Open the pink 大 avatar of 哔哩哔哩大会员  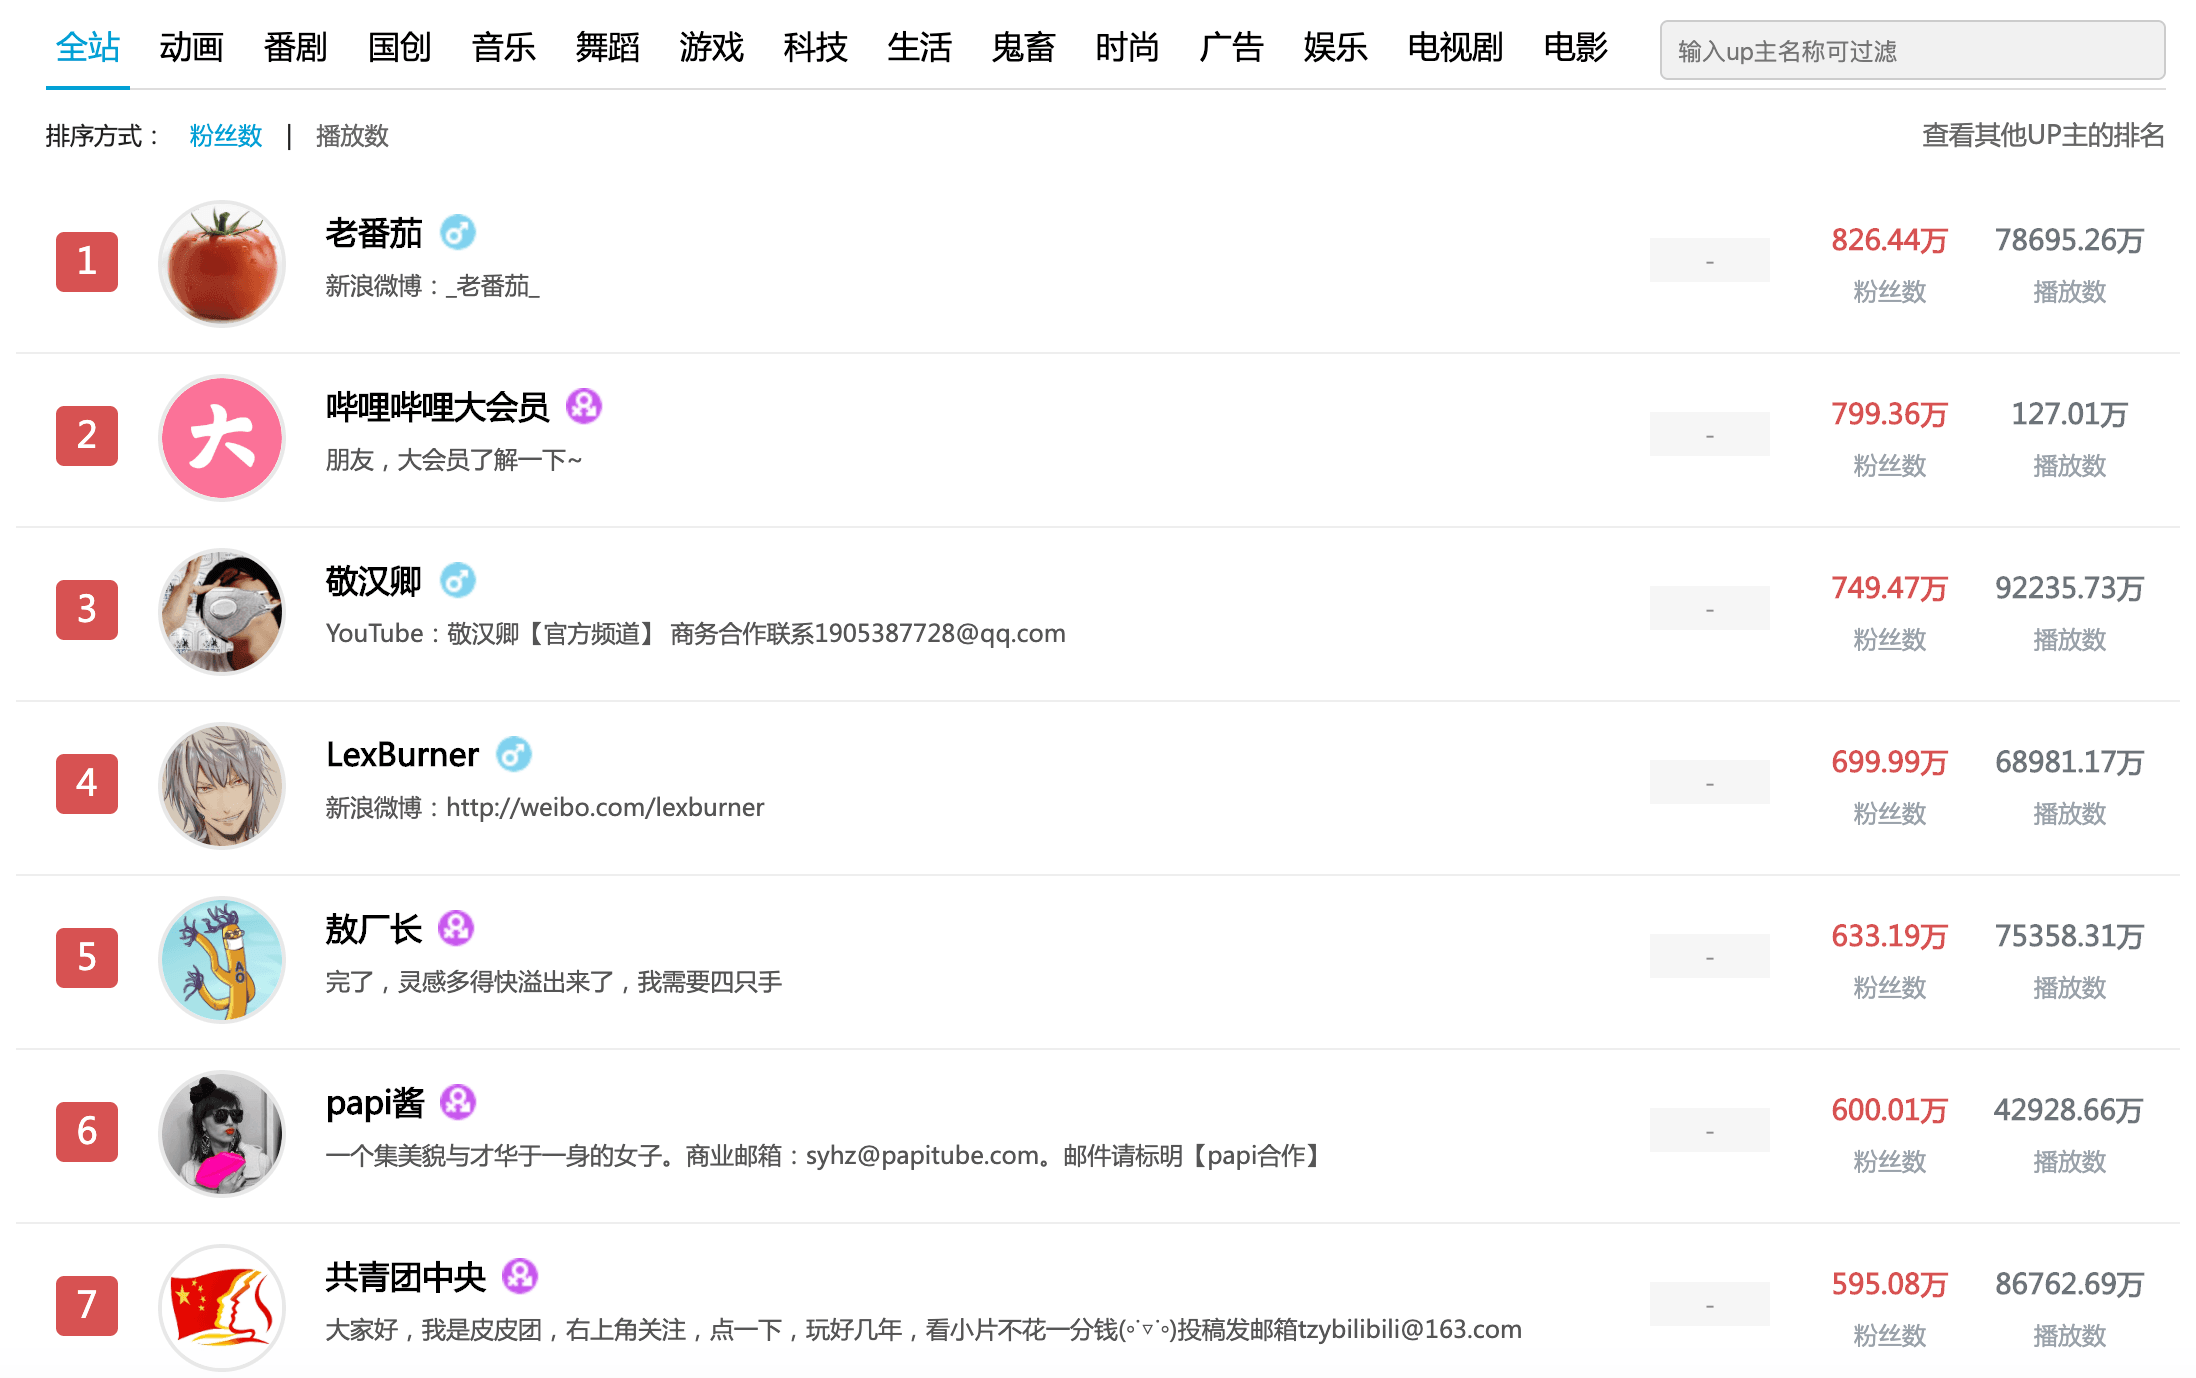tap(222, 437)
